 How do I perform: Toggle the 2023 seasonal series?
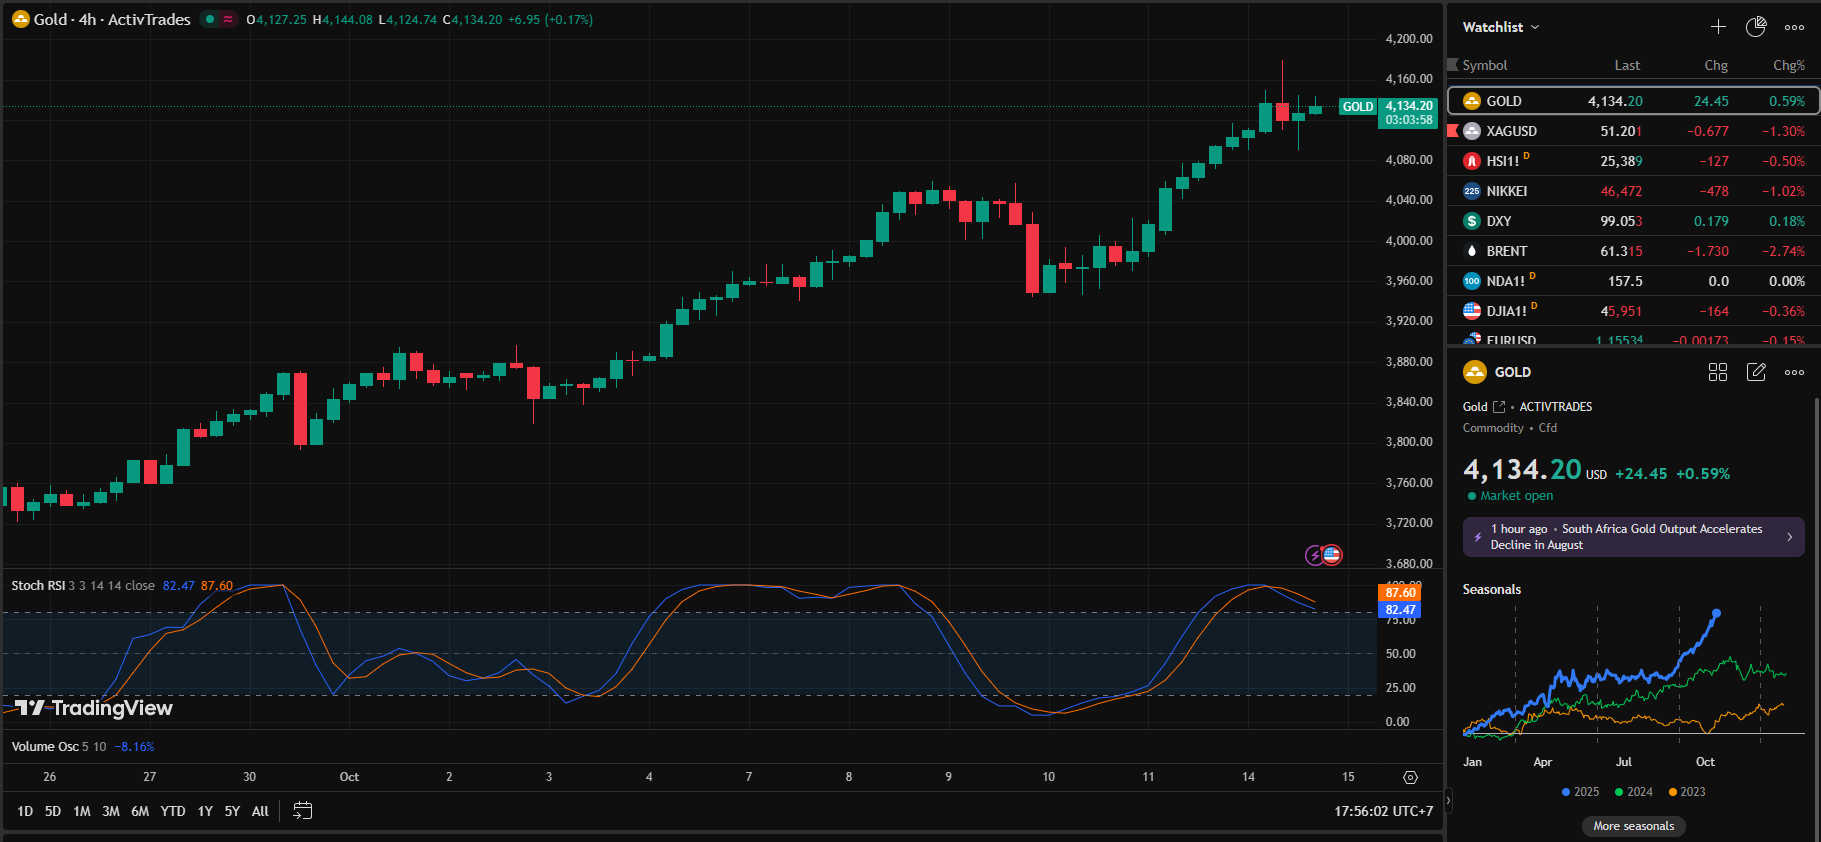pos(1687,792)
